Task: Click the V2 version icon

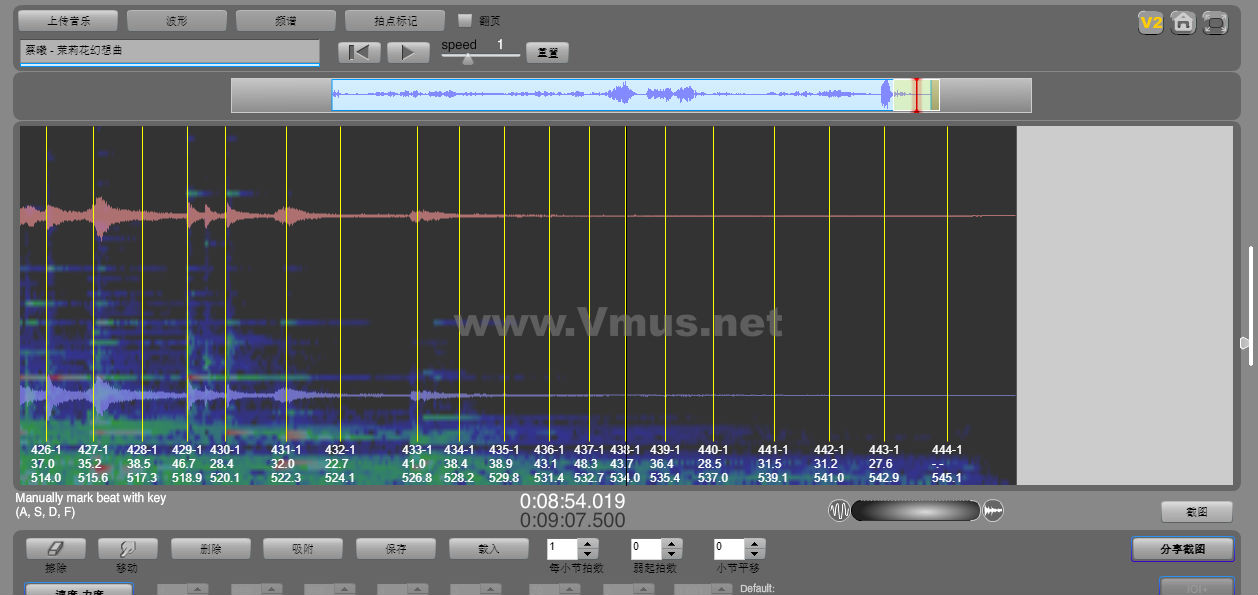Action: tap(1150, 22)
